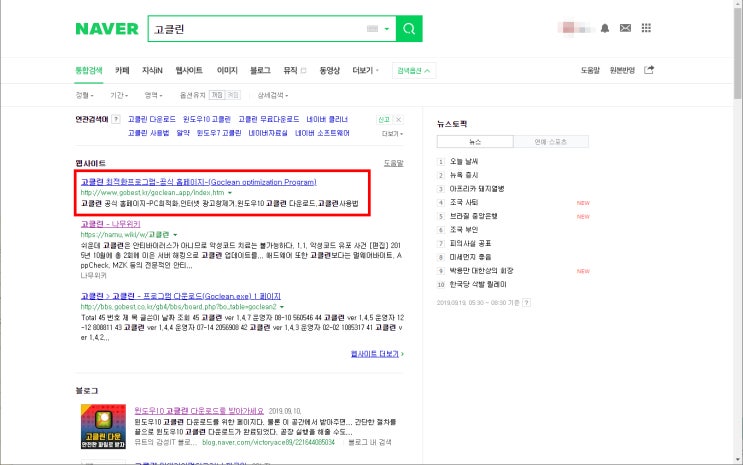Open the 영역 dropdown
This screenshot has width=743, height=465.
pos(154,95)
